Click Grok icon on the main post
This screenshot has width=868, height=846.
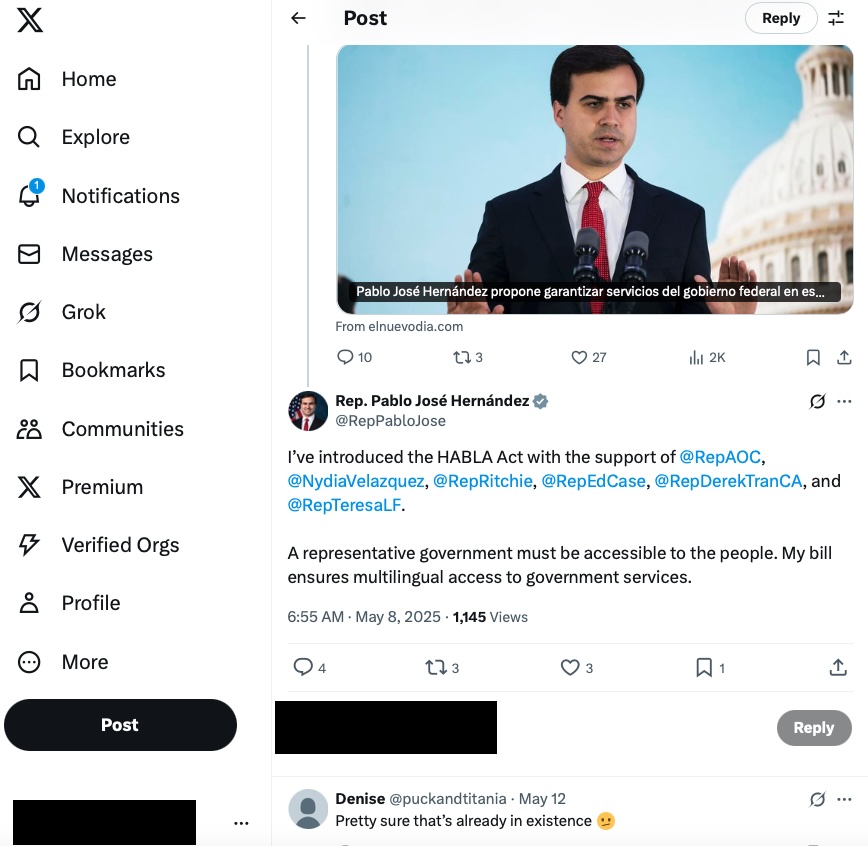pyautogui.click(x=817, y=401)
